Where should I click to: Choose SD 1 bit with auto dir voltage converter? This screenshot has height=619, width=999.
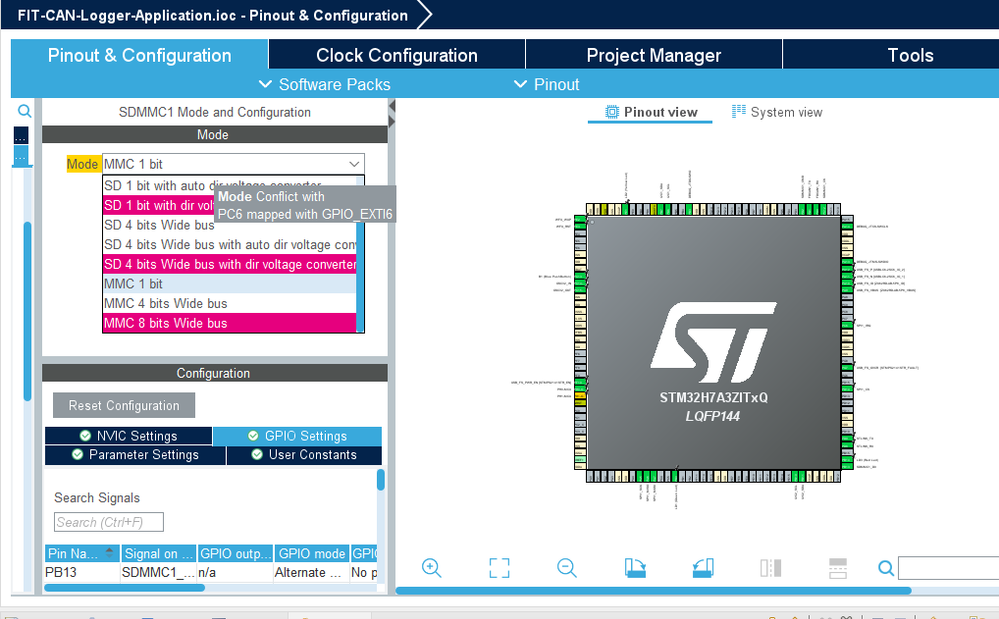click(229, 185)
